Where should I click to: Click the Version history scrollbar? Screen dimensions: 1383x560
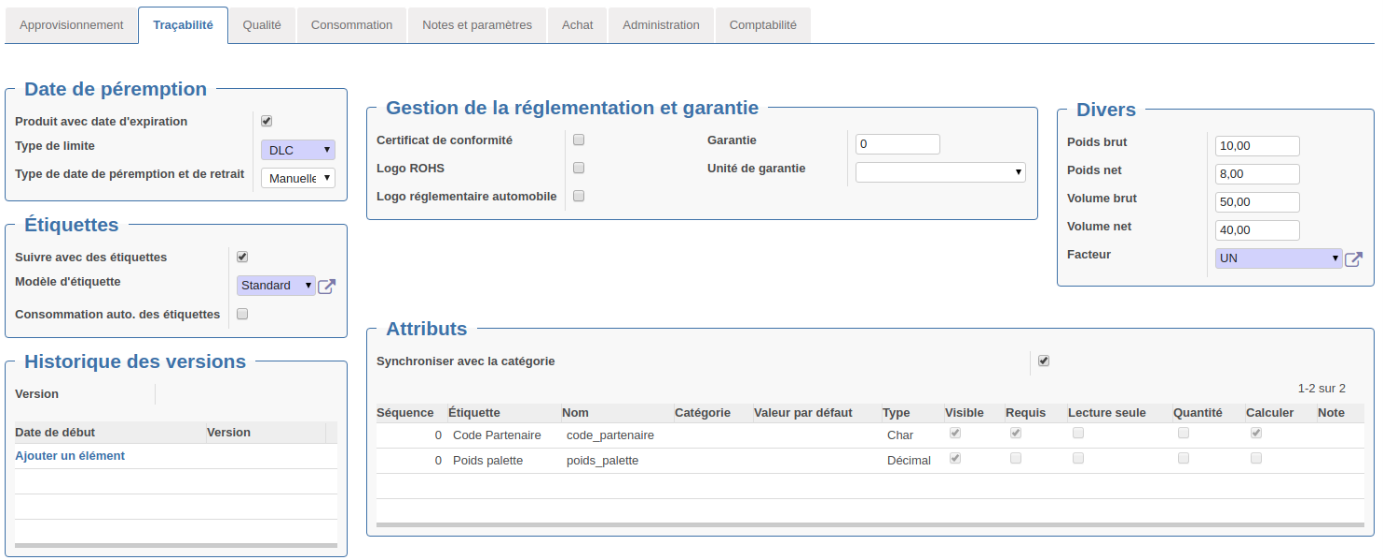176,545
